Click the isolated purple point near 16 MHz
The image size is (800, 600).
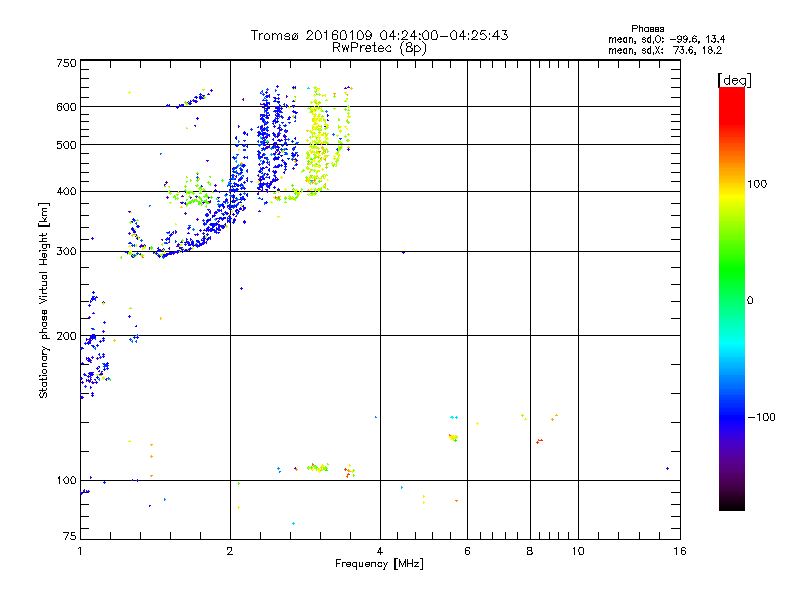[x=667, y=468]
